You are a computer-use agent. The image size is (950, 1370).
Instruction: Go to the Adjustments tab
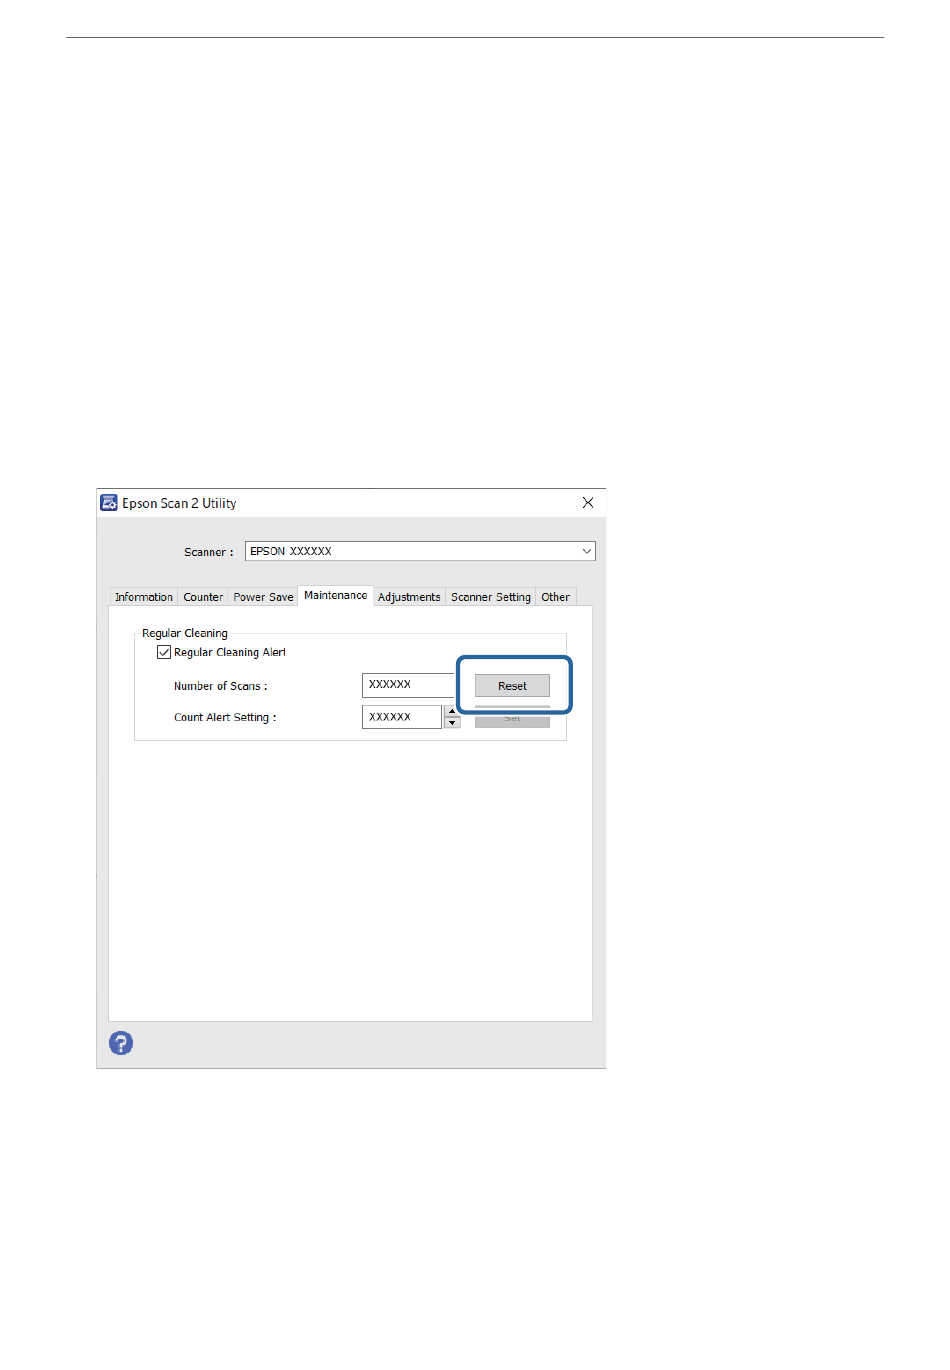point(409,597)
